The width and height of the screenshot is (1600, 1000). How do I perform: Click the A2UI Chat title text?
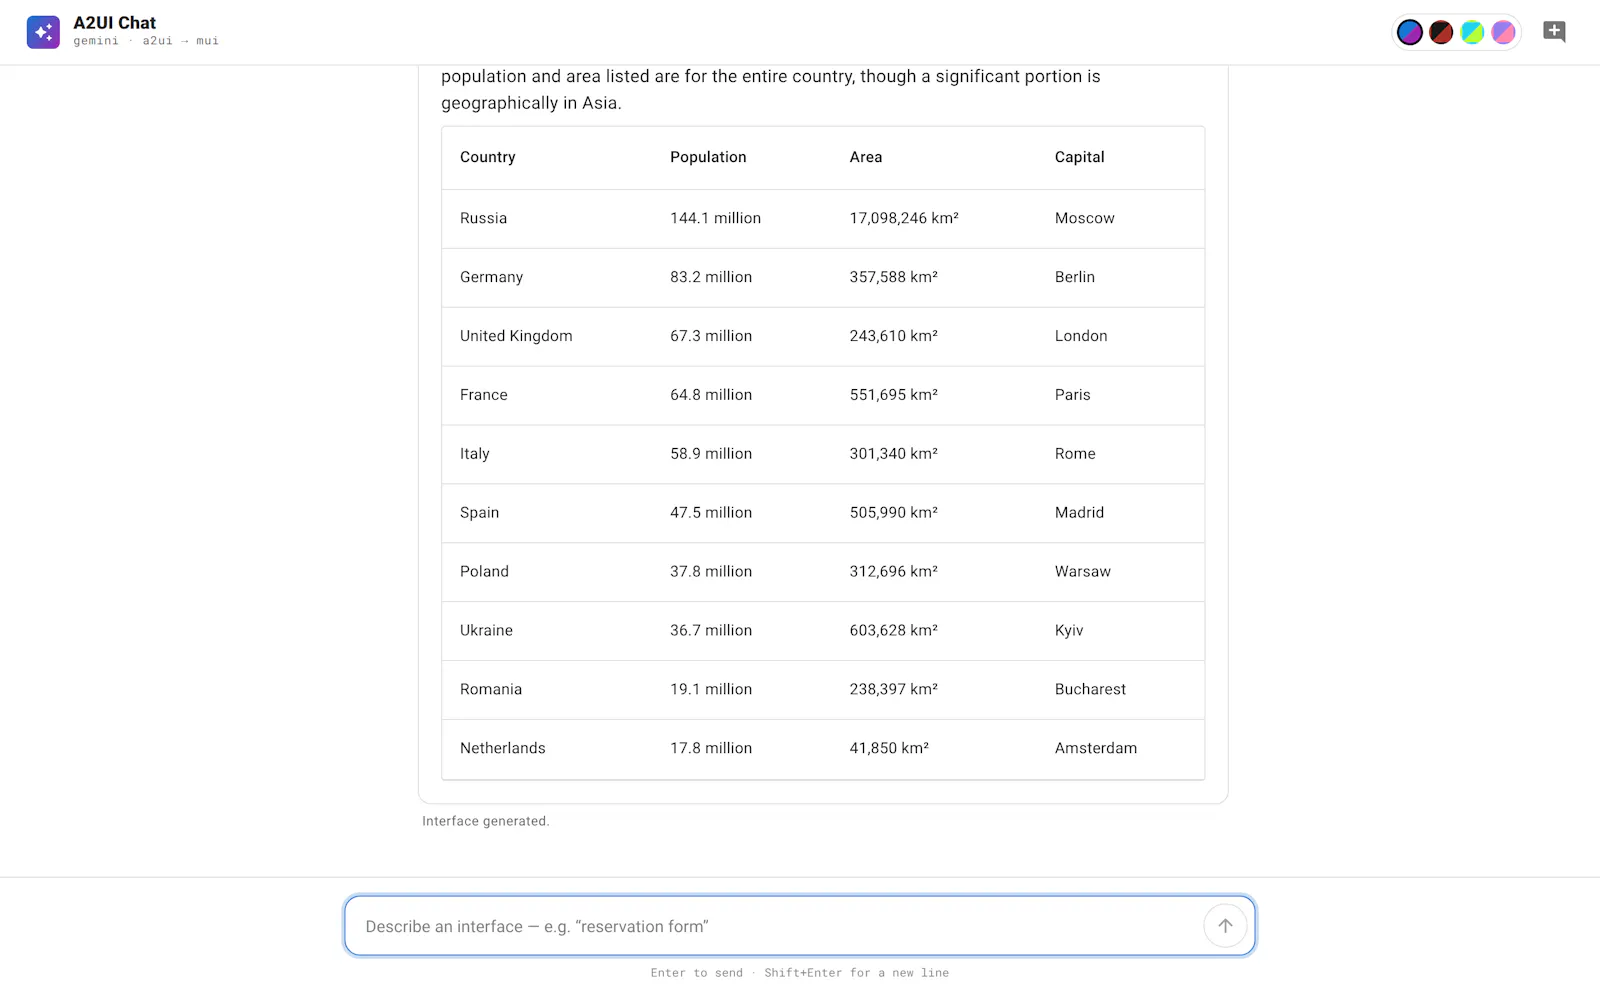tap(114, 23)
